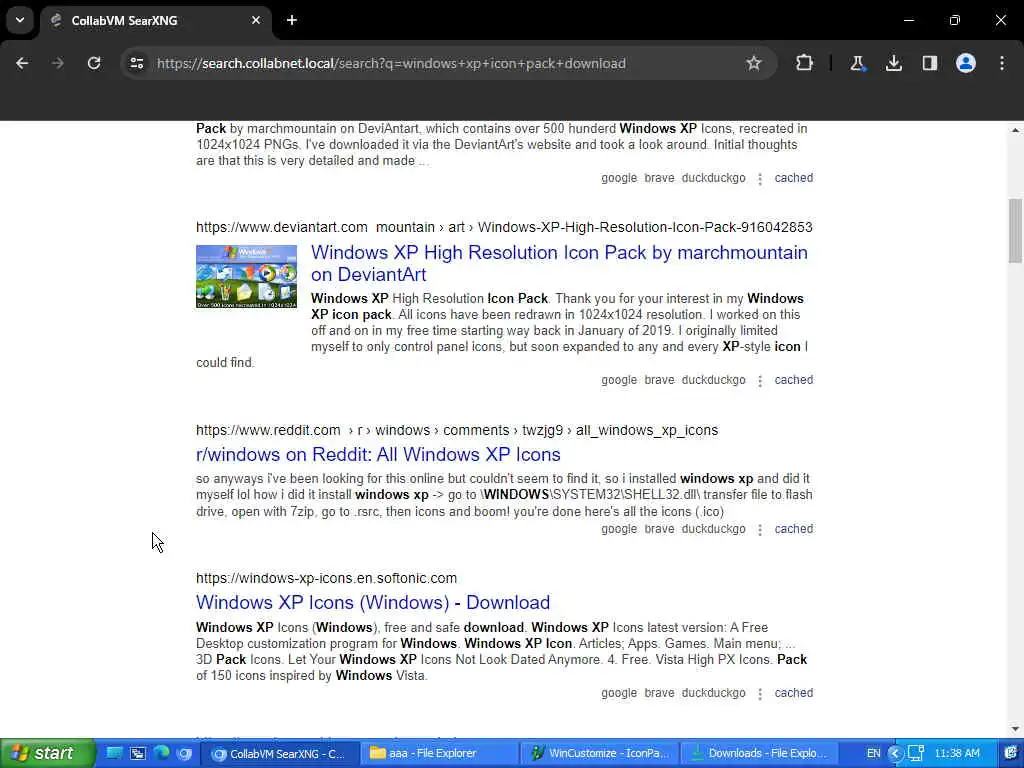Open cached version of Softonic result
The width and height of the screenshot is (1024, 768).
(x=793, y=693)
